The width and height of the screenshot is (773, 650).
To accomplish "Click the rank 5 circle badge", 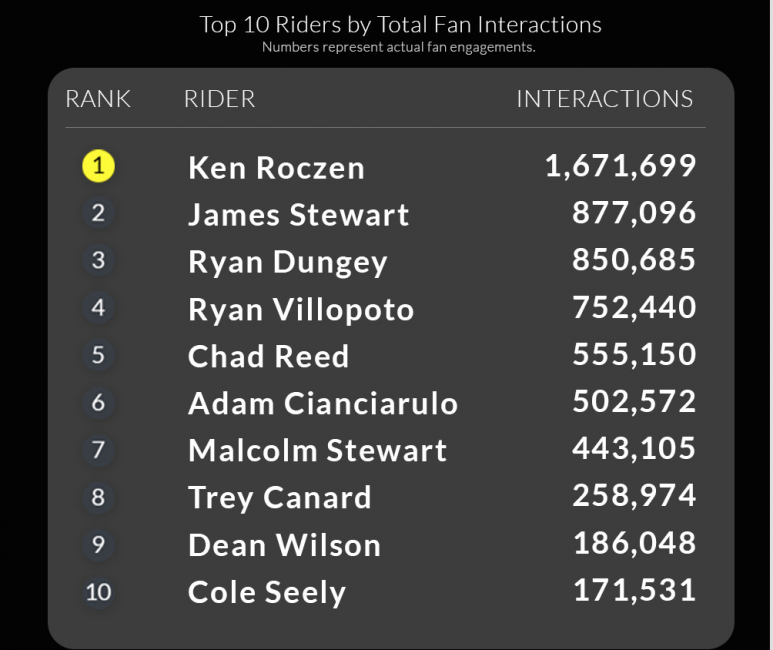I will 98,355.
